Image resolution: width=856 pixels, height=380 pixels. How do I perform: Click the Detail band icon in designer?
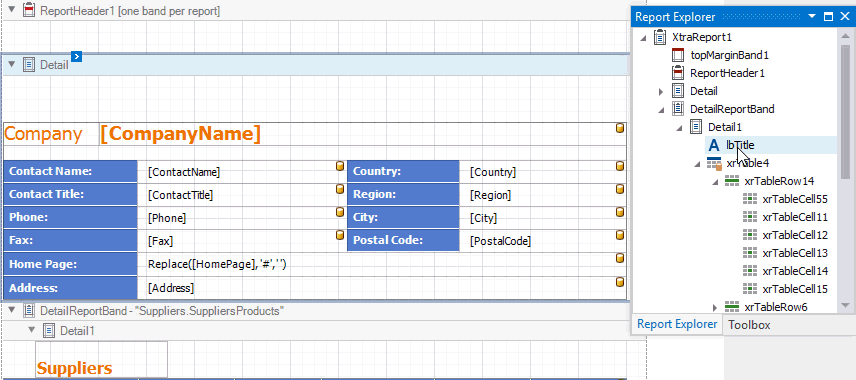point(29,64)
